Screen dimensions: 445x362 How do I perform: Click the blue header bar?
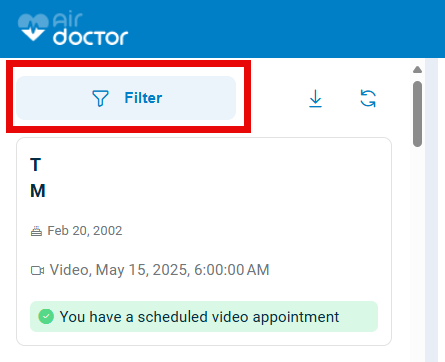point(222,29)
